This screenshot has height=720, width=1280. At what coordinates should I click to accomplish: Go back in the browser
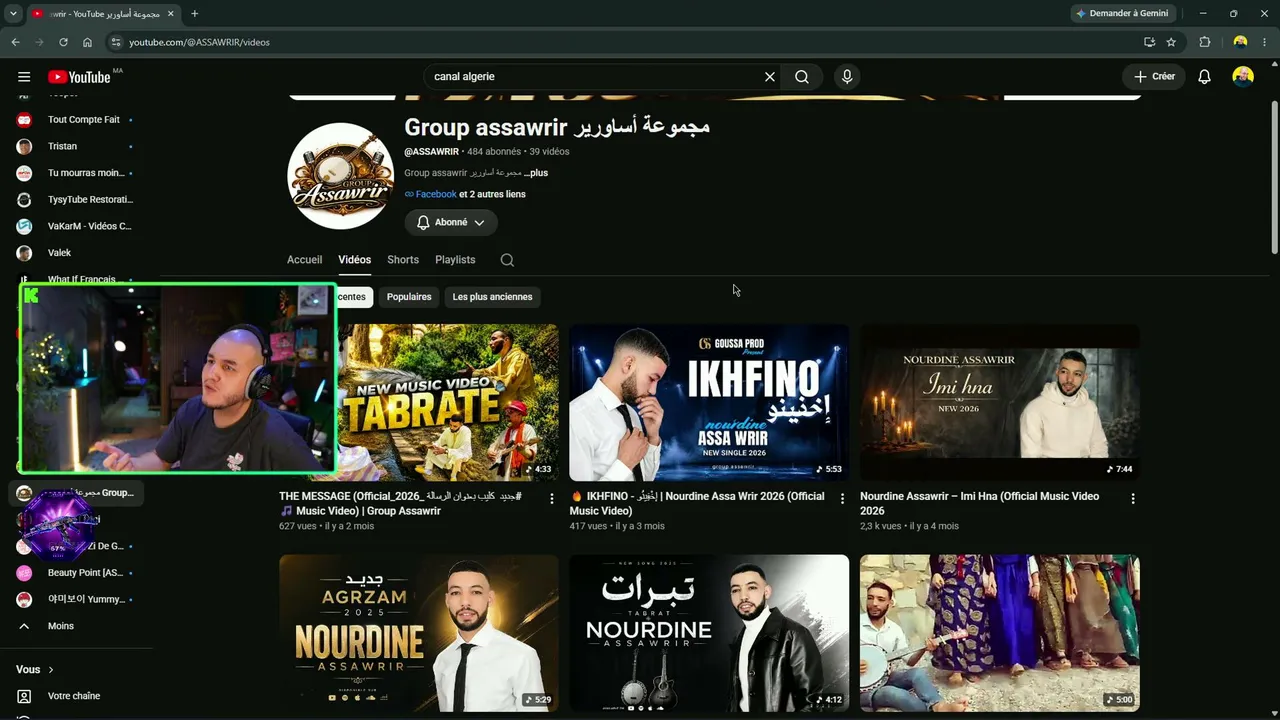pyautogui.click(x=15, y=42)
